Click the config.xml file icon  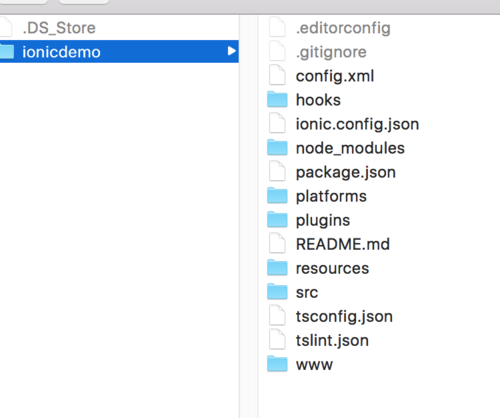(x=277, y=75)
